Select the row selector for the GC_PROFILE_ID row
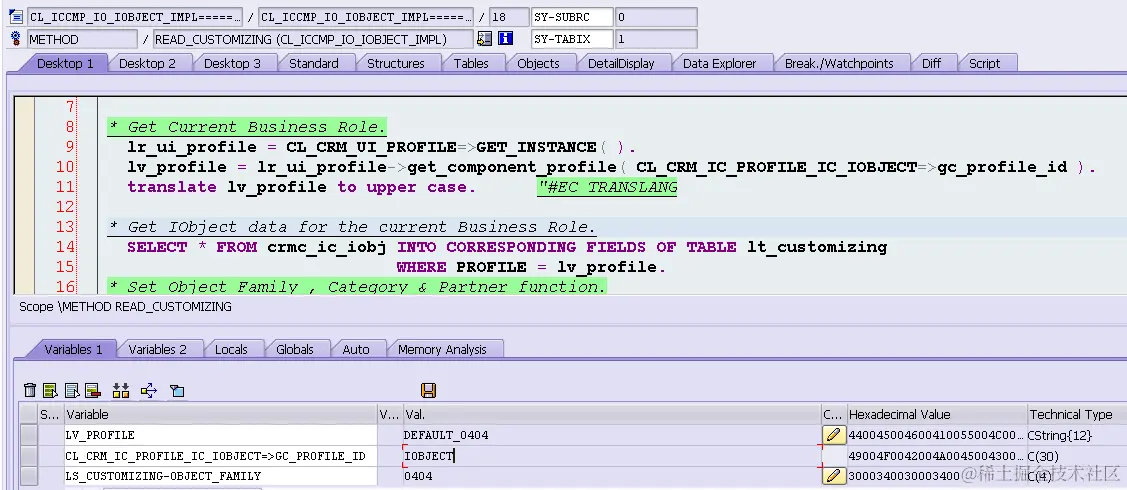Image resolution: width=1127 pixels, height=490 pixels. pos(28,456)
